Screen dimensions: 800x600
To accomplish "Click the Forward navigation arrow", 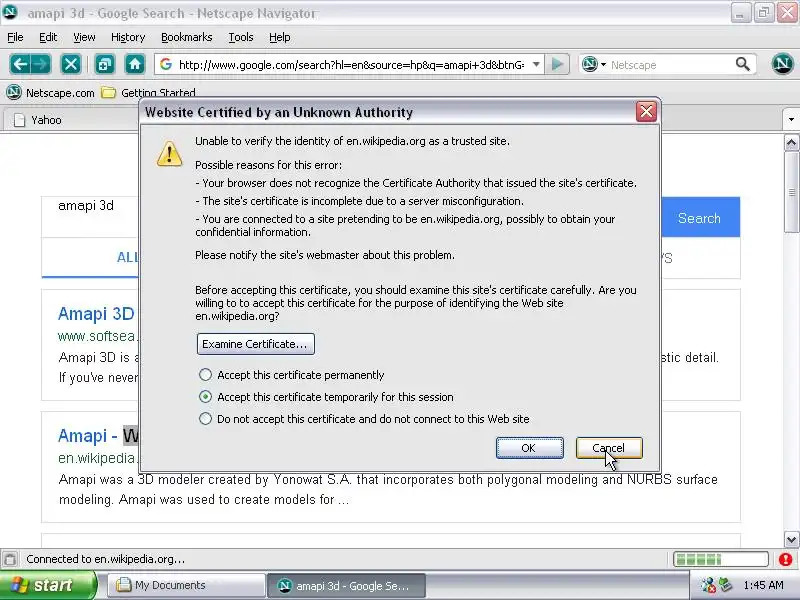I will coord(40,64).
